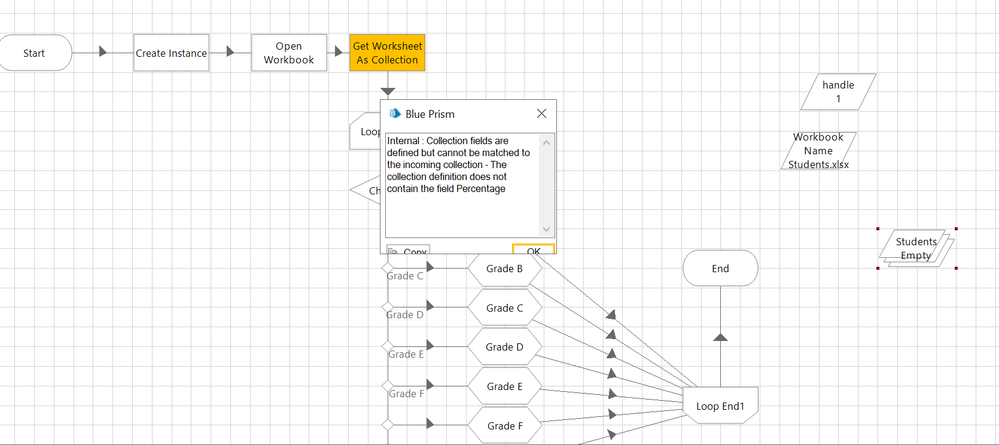Select the Grade E calculation stage

[505, 386]
